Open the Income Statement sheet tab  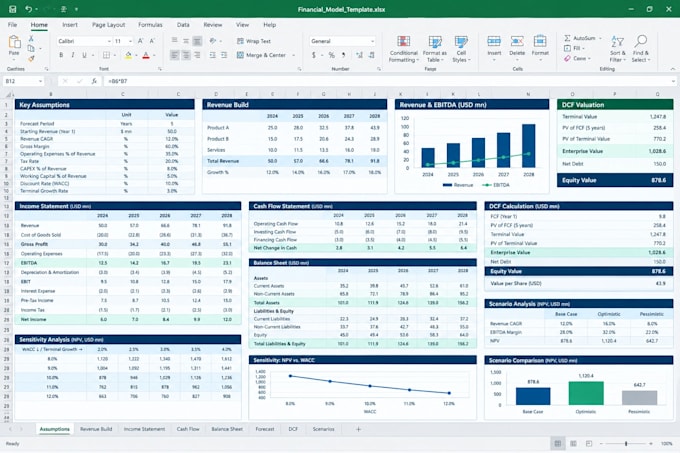point(144,429)
